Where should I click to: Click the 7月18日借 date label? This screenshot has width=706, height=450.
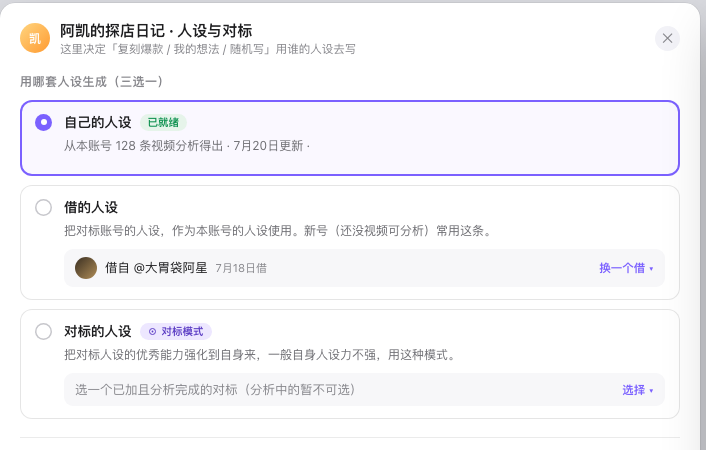(241, 268)
